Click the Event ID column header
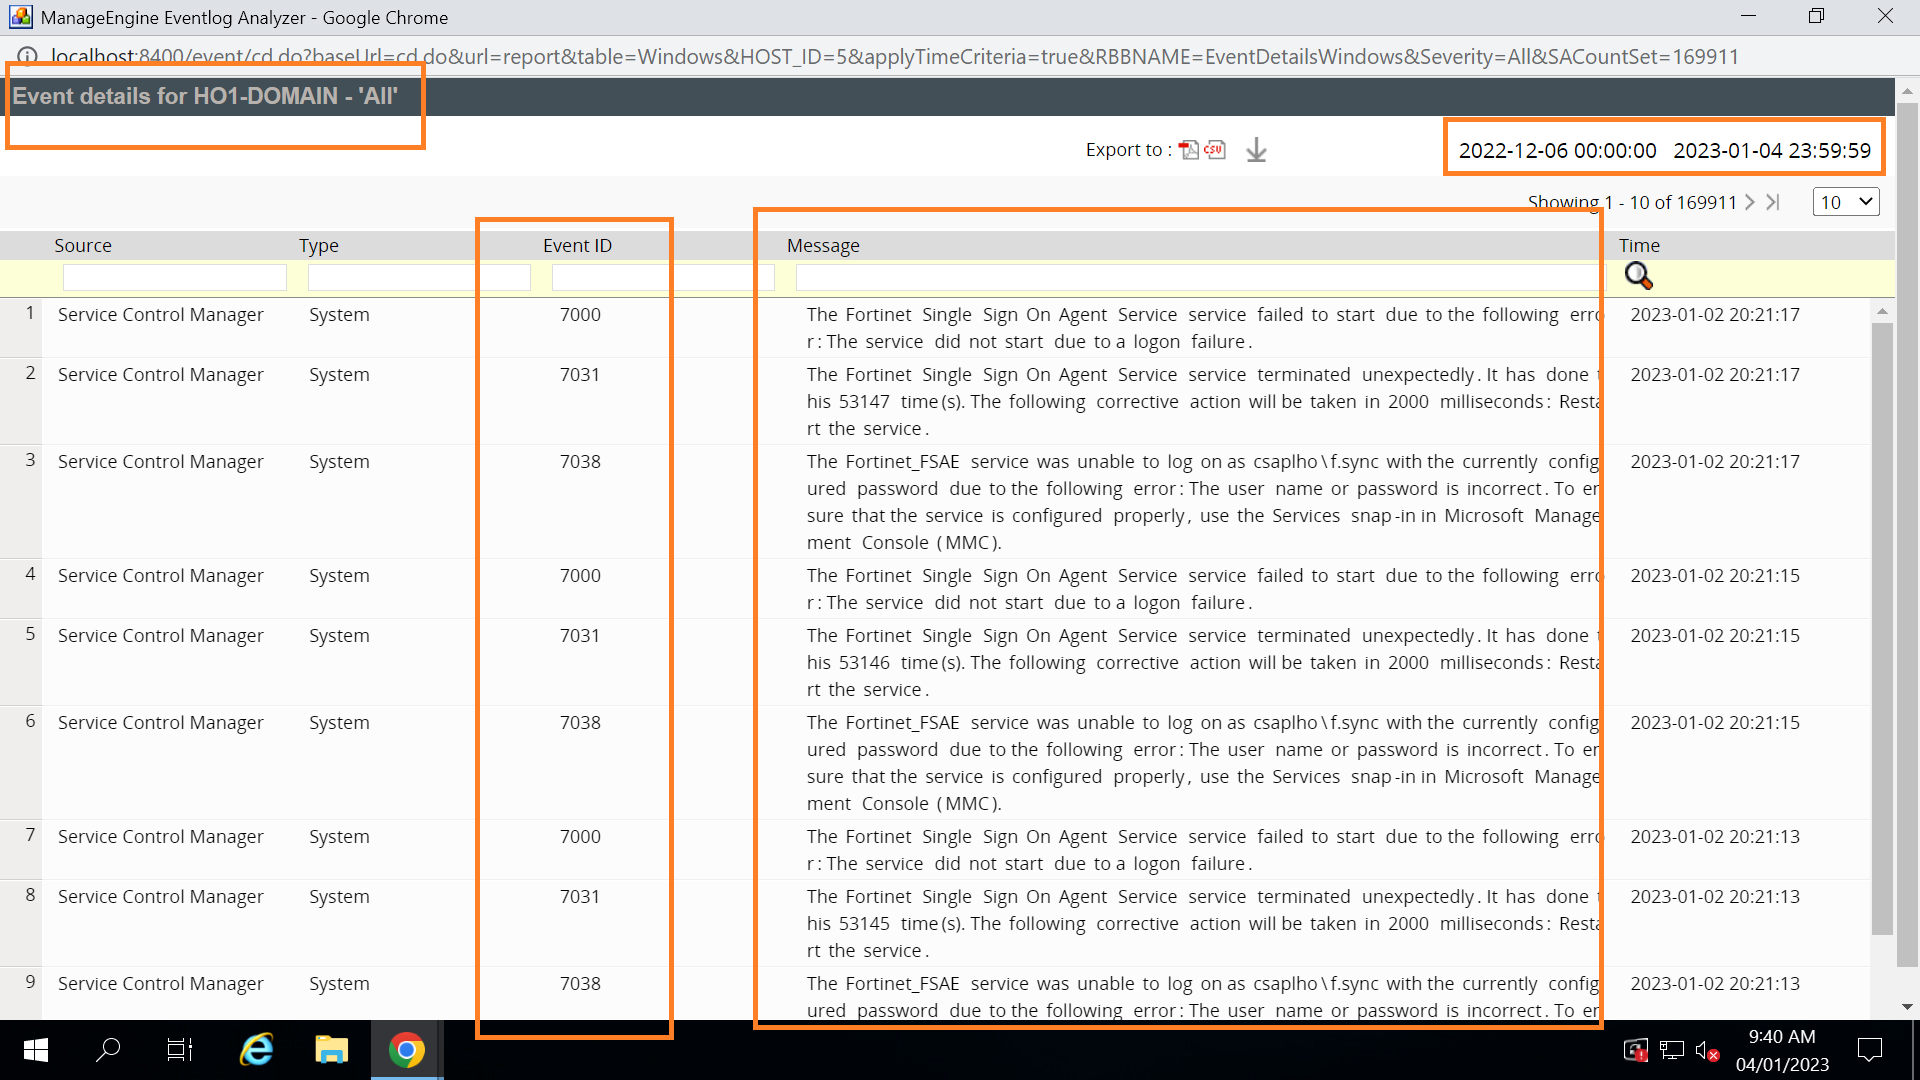 pyautogui.click(x=577, y=246)
